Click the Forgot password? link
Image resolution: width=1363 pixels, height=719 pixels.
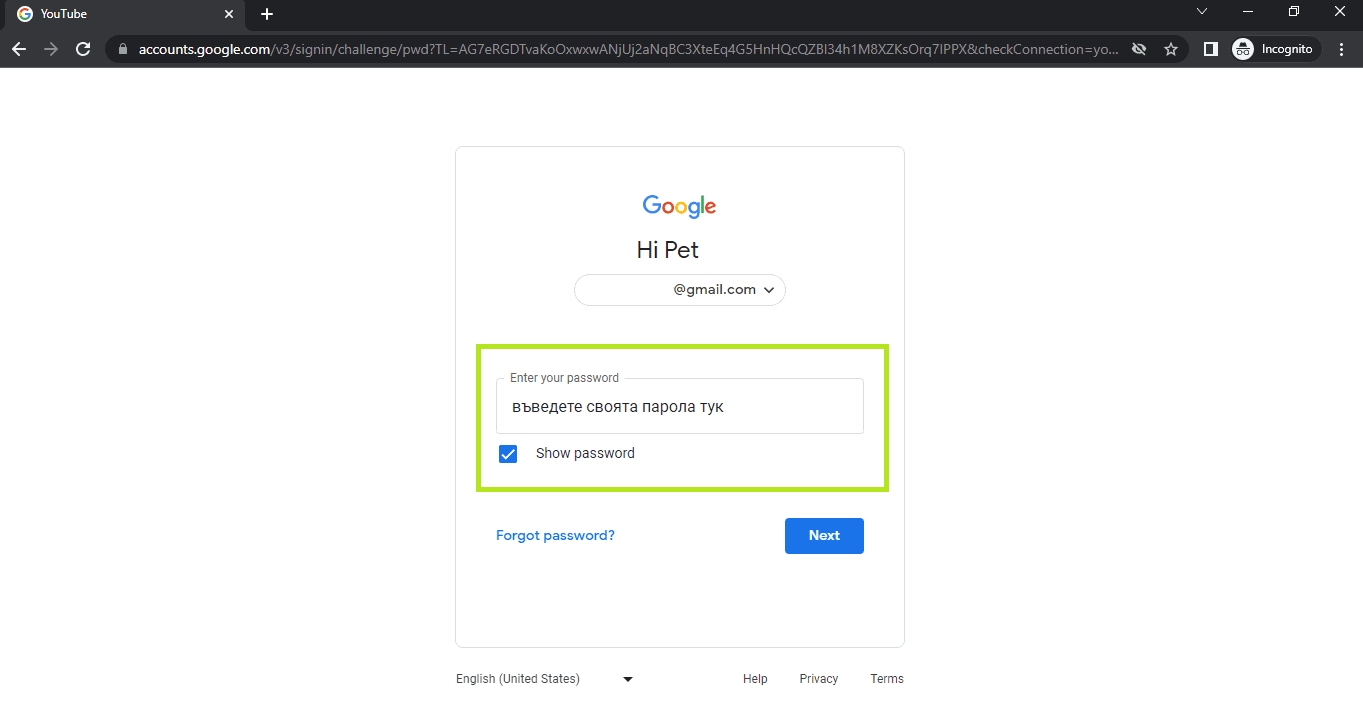555,536
